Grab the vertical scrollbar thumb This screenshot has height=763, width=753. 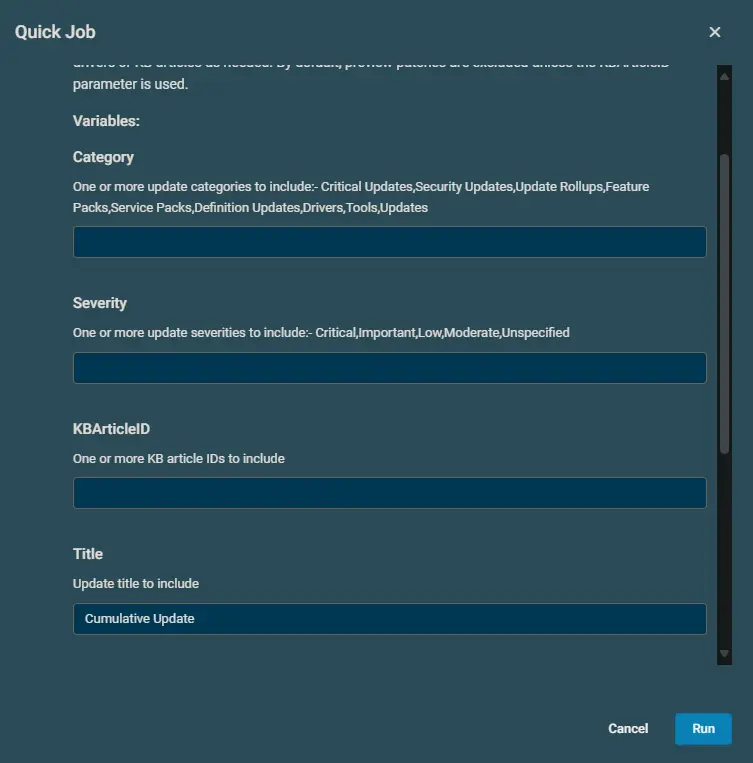pyautogui.click(x=724, y=300)
